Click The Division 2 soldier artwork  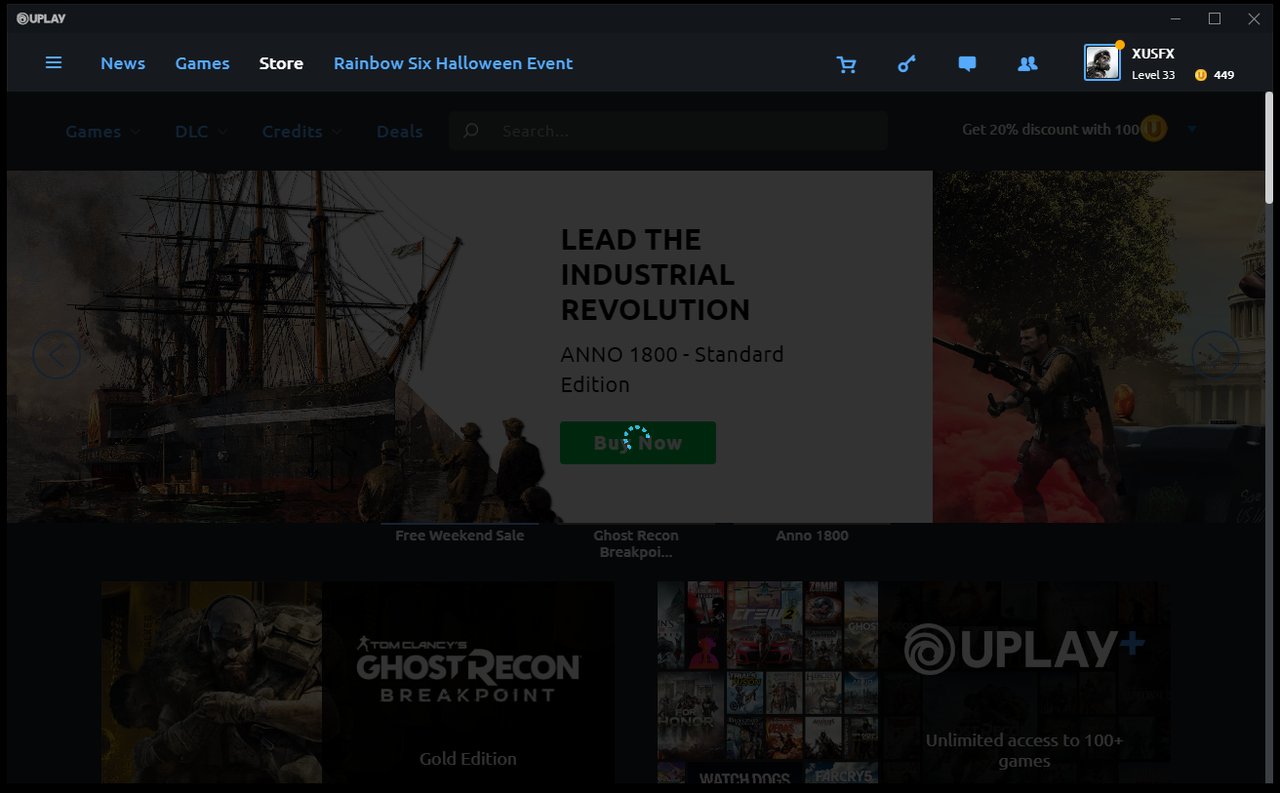(x=1098, y=346)
